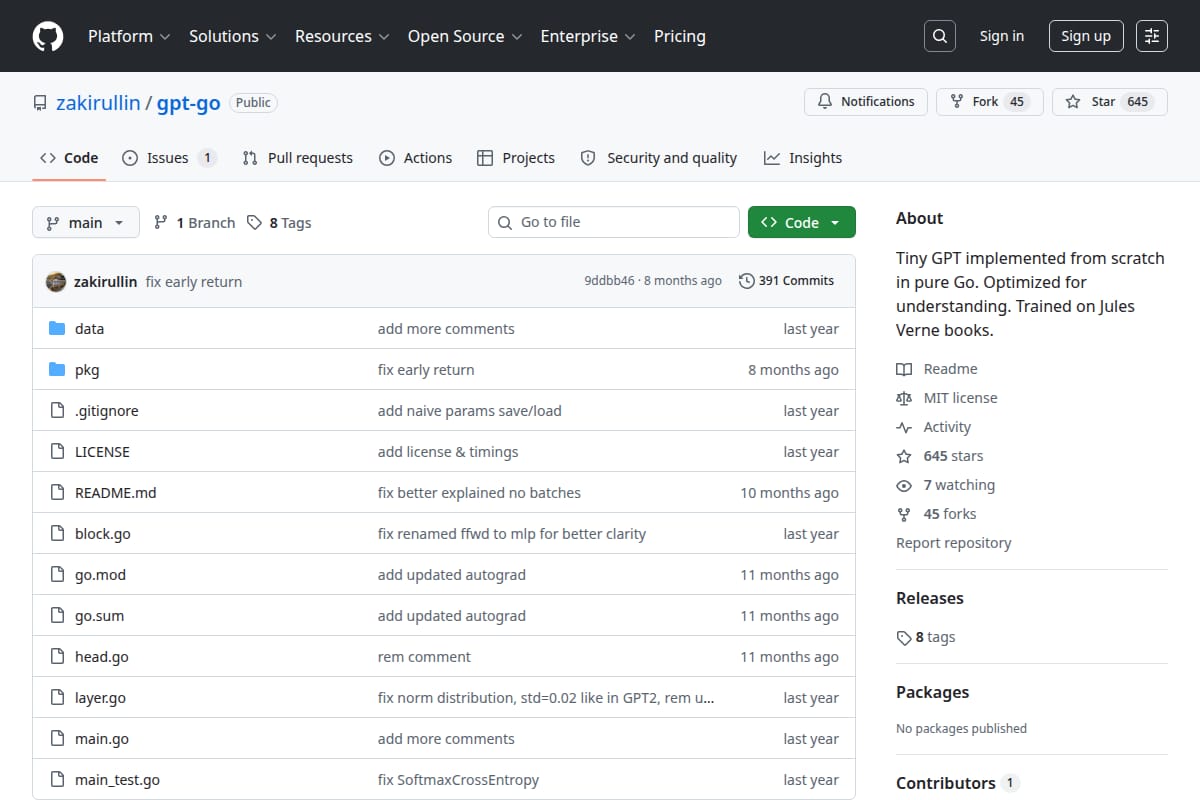Open 'fix early return' commit in header bar
Image resolution: width=1200 pixels, height=800 pixels.
coord(194,282)
